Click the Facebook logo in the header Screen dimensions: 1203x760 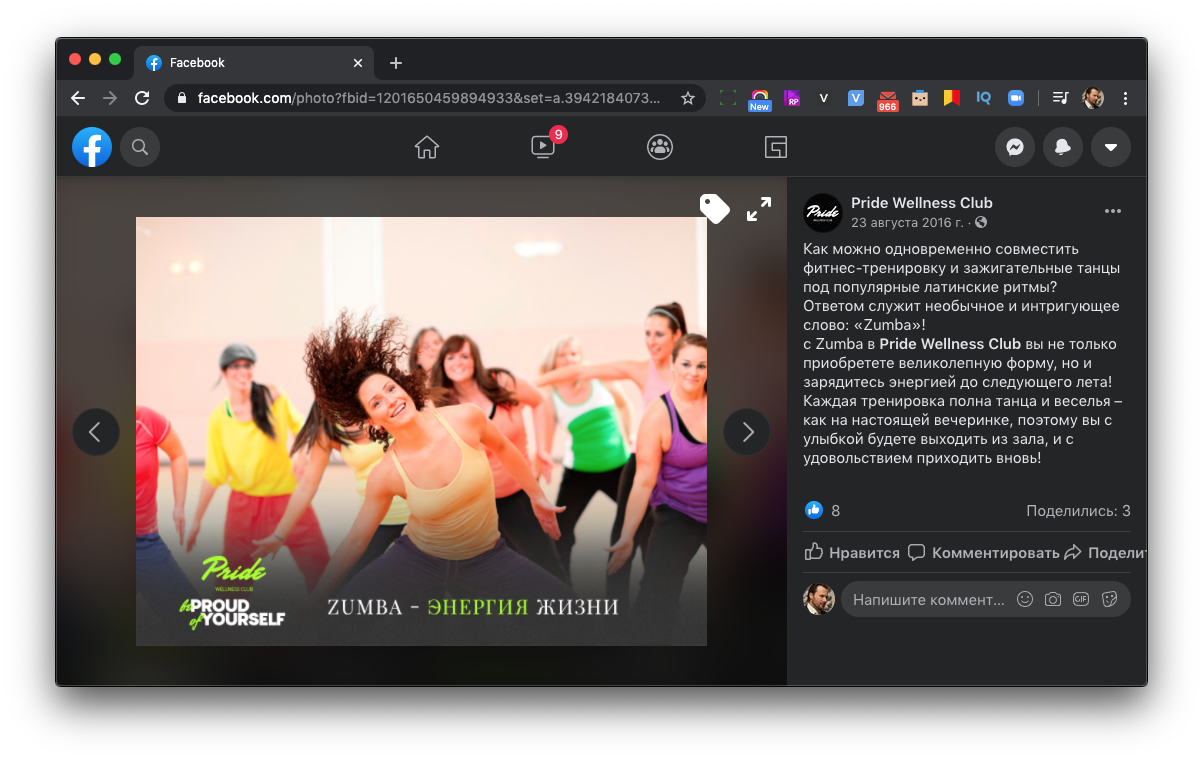pyautogui.click(x=92, y=147)
